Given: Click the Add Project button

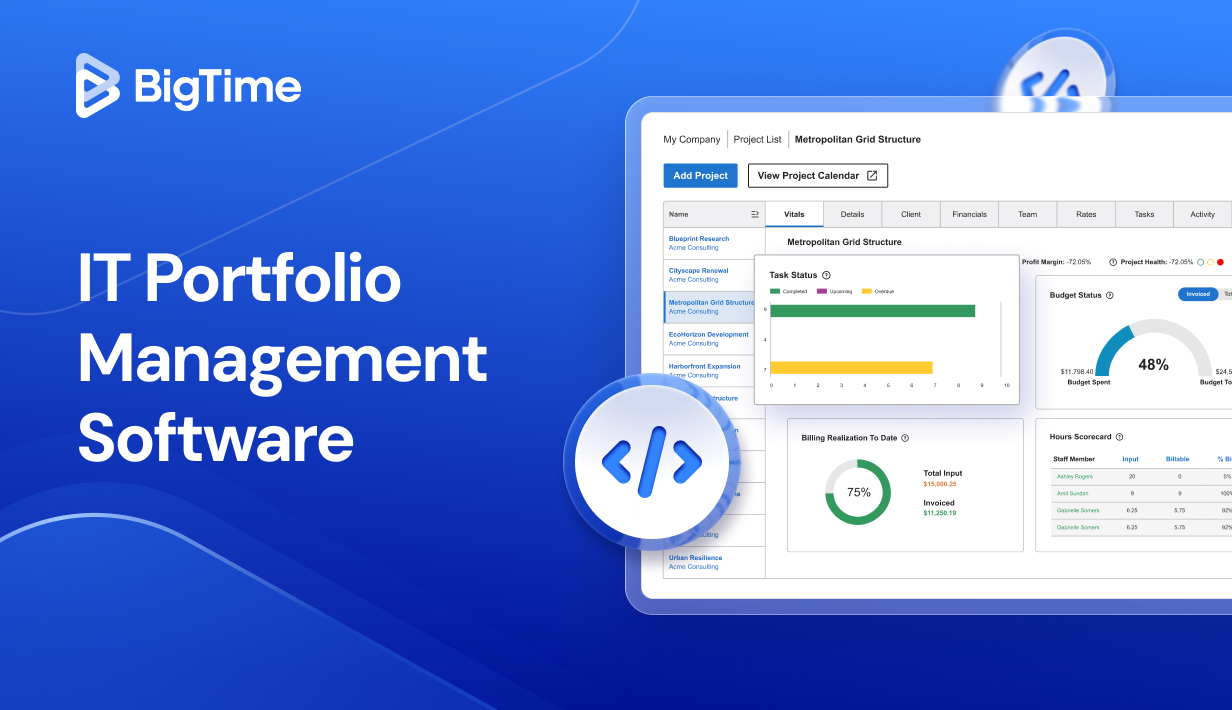Looking at the screenshot, I should pyautogui.click(x=700, y=176).
